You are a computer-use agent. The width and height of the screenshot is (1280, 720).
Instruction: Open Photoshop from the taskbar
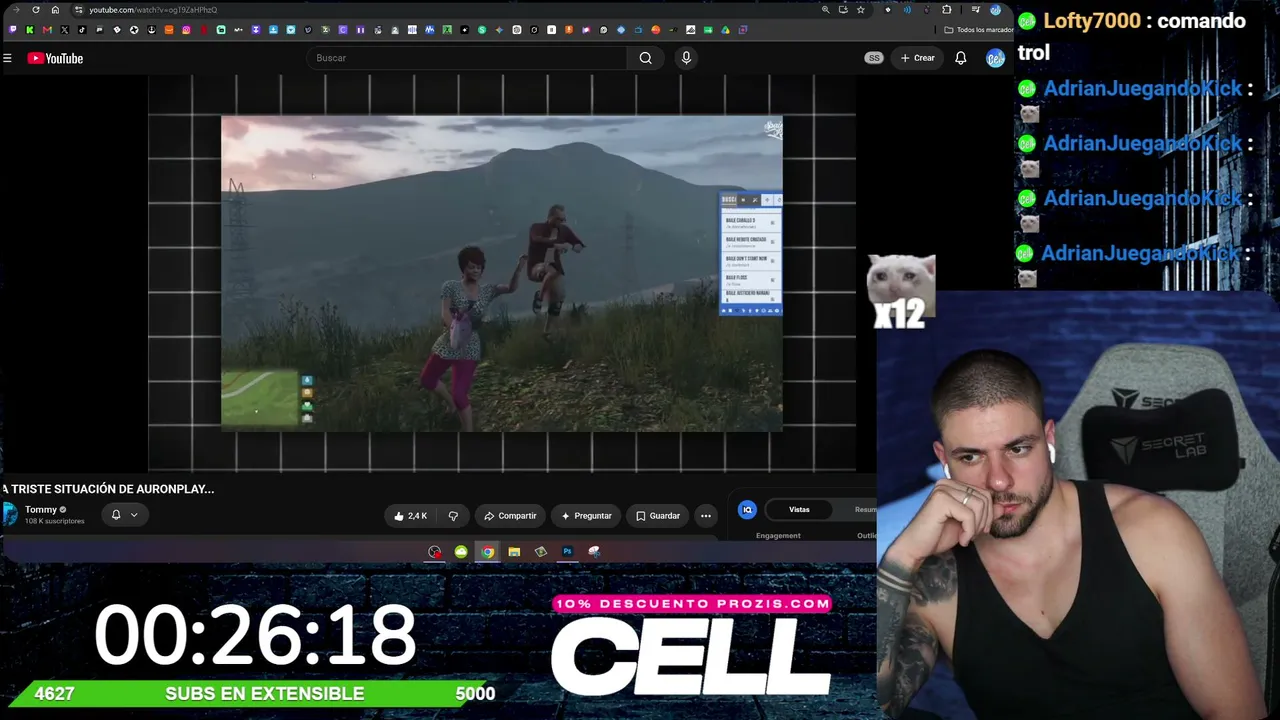pyautogui.click(x=567, y=551)
